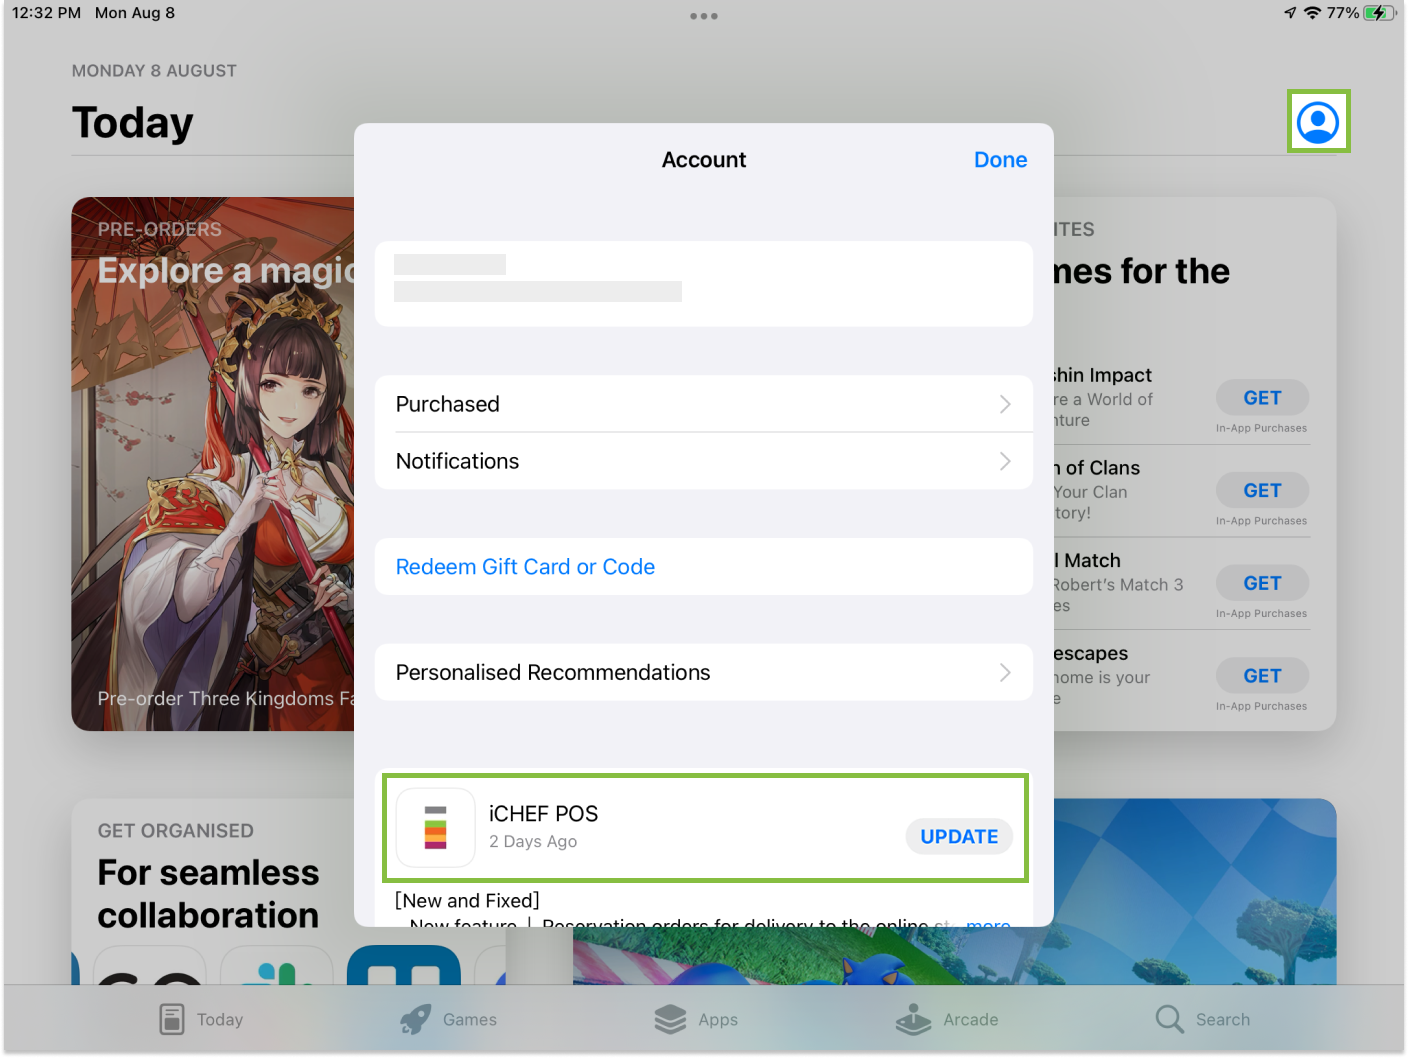
Task: Tap the iCHEF POS app icon
Action: tap(435, 827)
